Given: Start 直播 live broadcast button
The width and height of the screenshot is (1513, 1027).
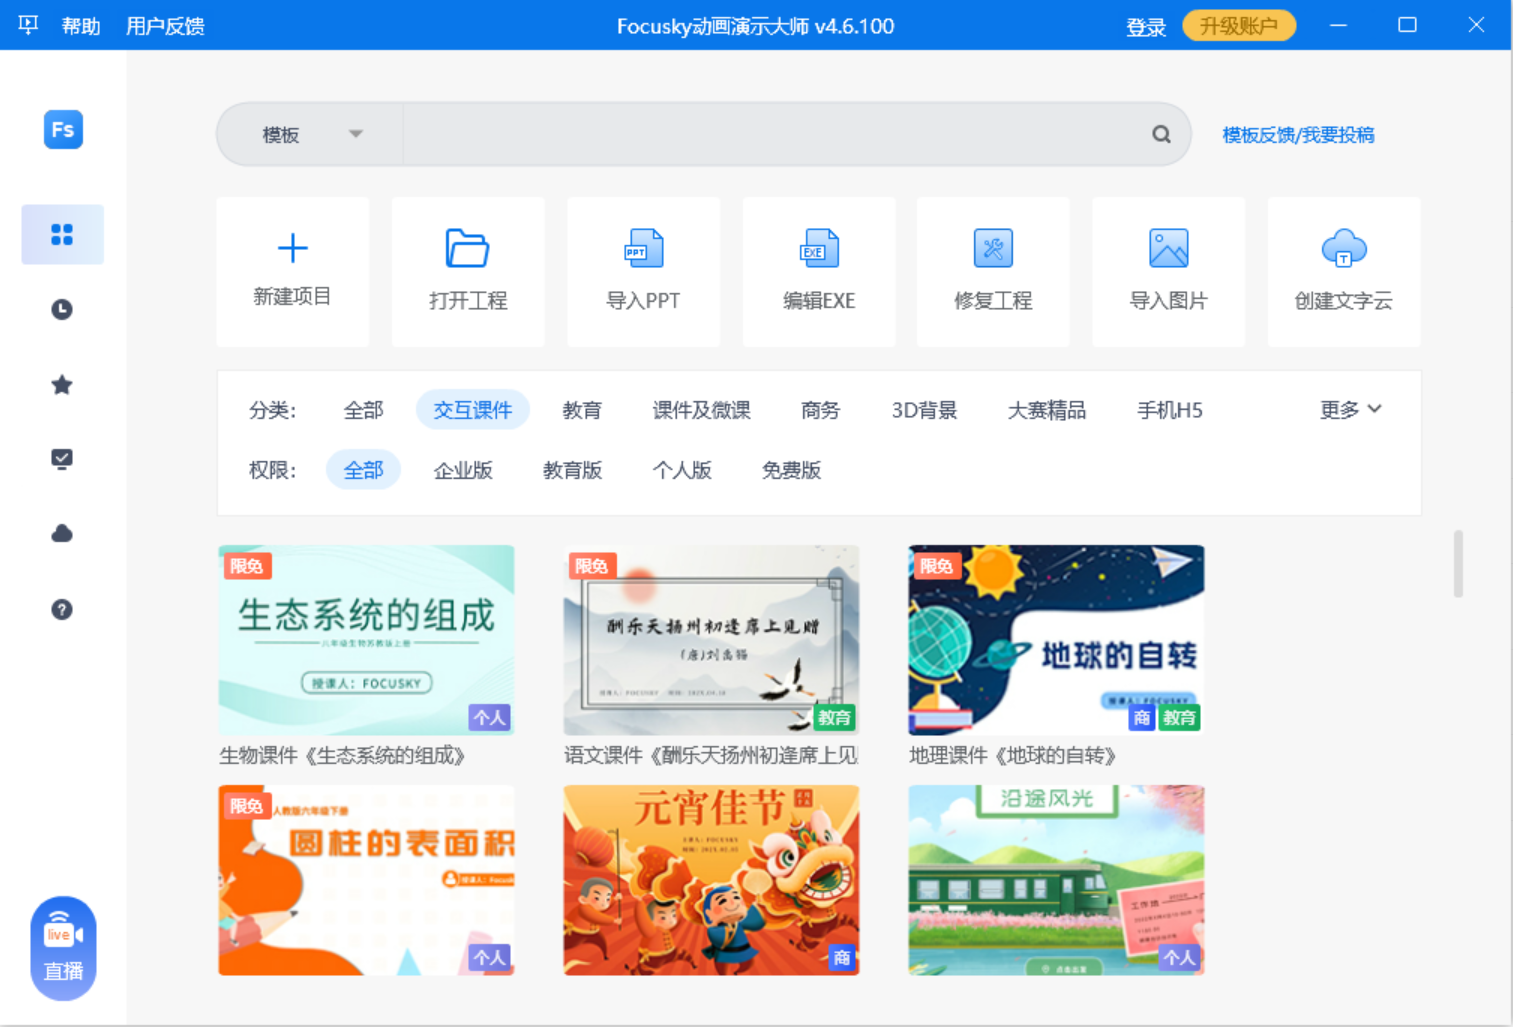Looking at the screenshot, I should [63, 948].
